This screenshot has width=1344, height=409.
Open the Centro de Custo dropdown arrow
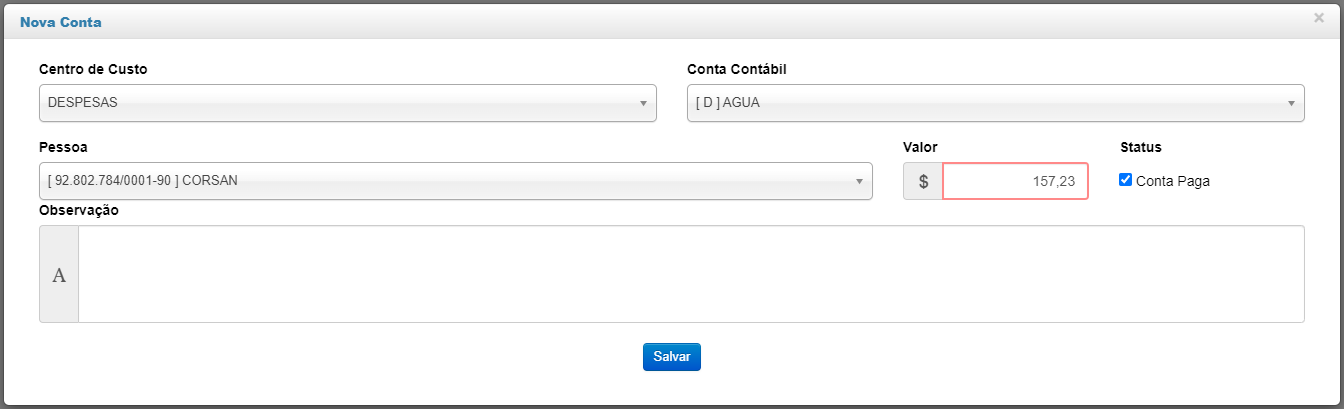[x=643, y=103]
